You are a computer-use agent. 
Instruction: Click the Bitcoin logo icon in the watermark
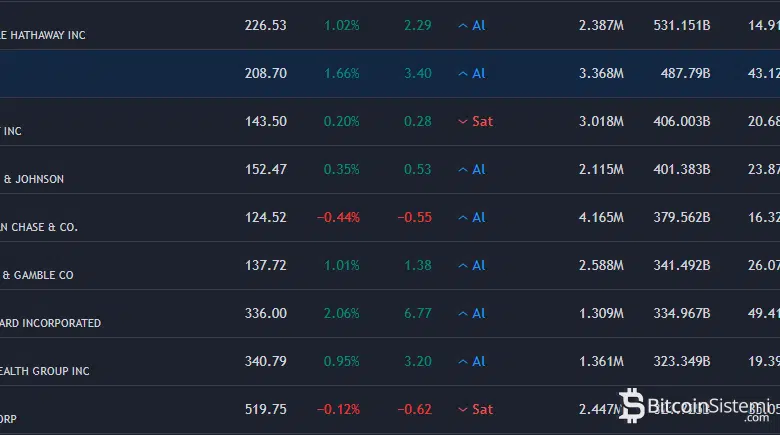point(632,405)
